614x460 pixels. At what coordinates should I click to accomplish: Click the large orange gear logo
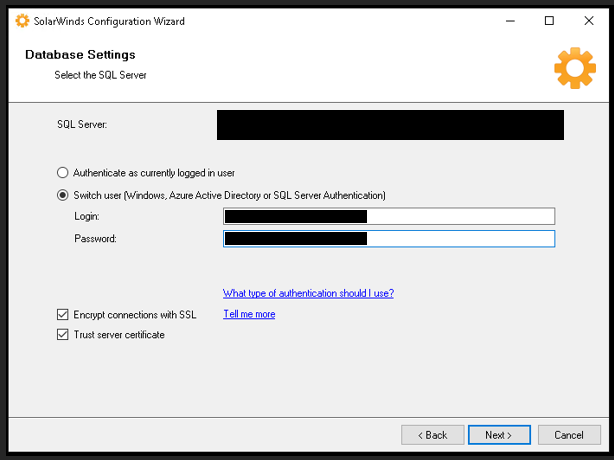coord(575,68)
